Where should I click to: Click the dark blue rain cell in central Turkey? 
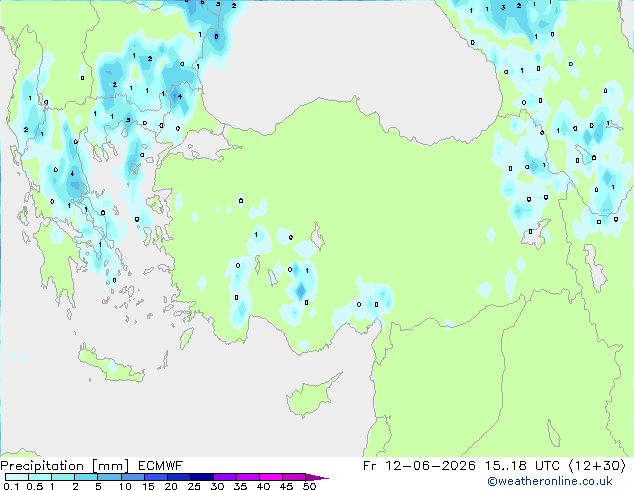click(x=301, y=290)
